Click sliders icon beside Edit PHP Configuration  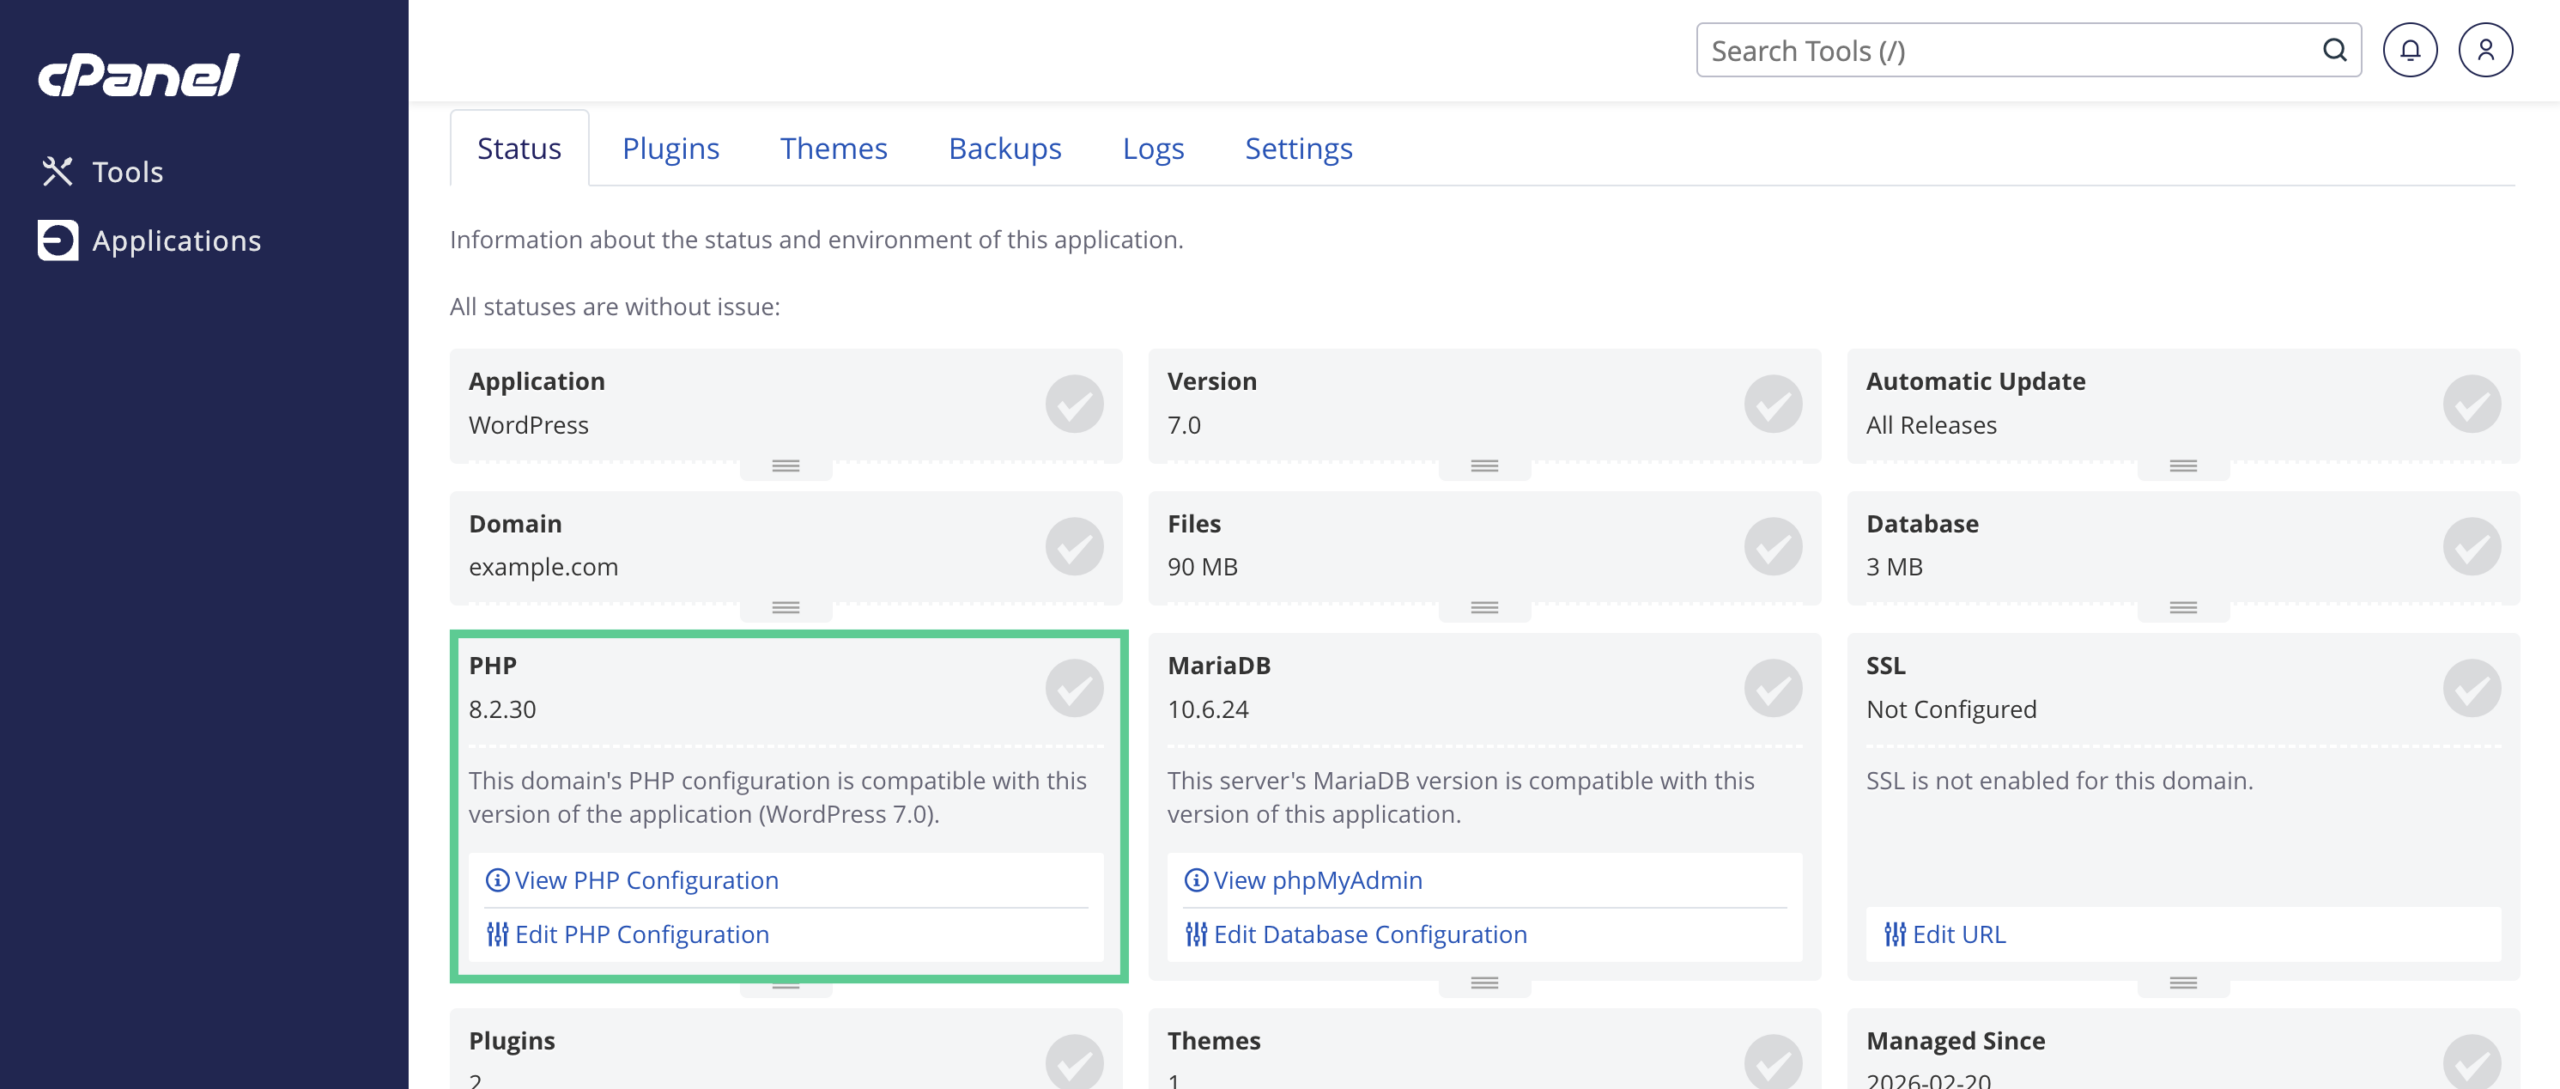click(497, 934)
